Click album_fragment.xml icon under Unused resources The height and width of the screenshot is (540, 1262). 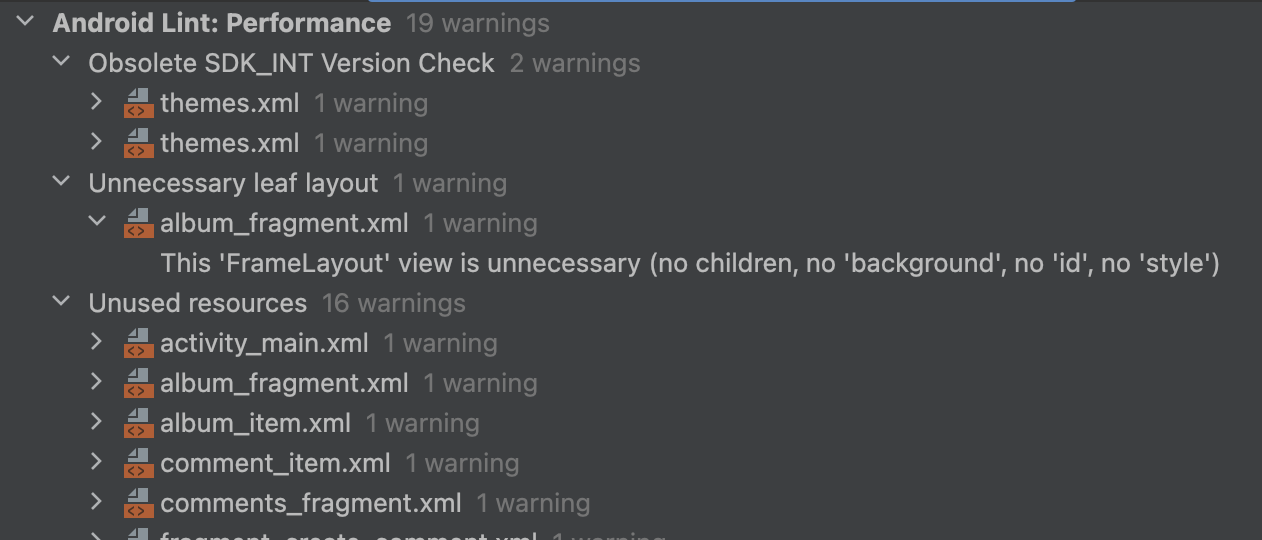(138, 383)
